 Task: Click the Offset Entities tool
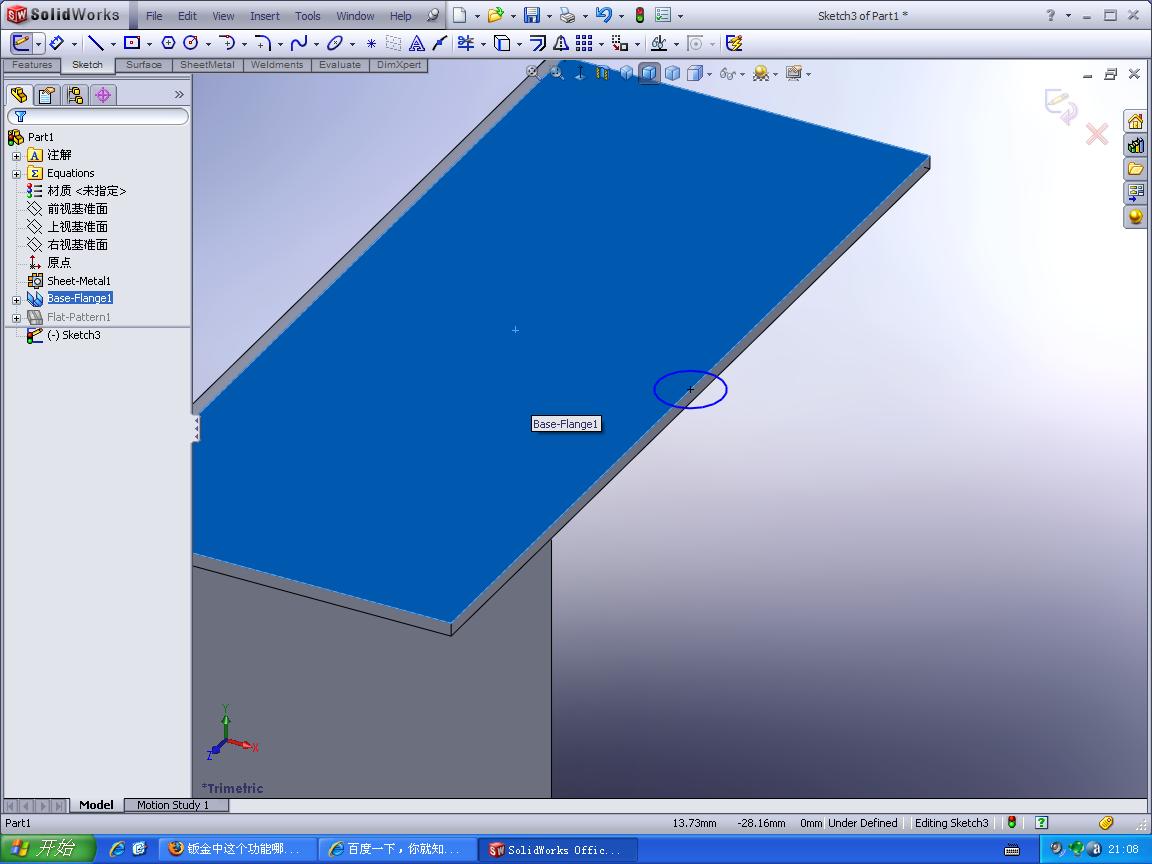tap(538, 43)
